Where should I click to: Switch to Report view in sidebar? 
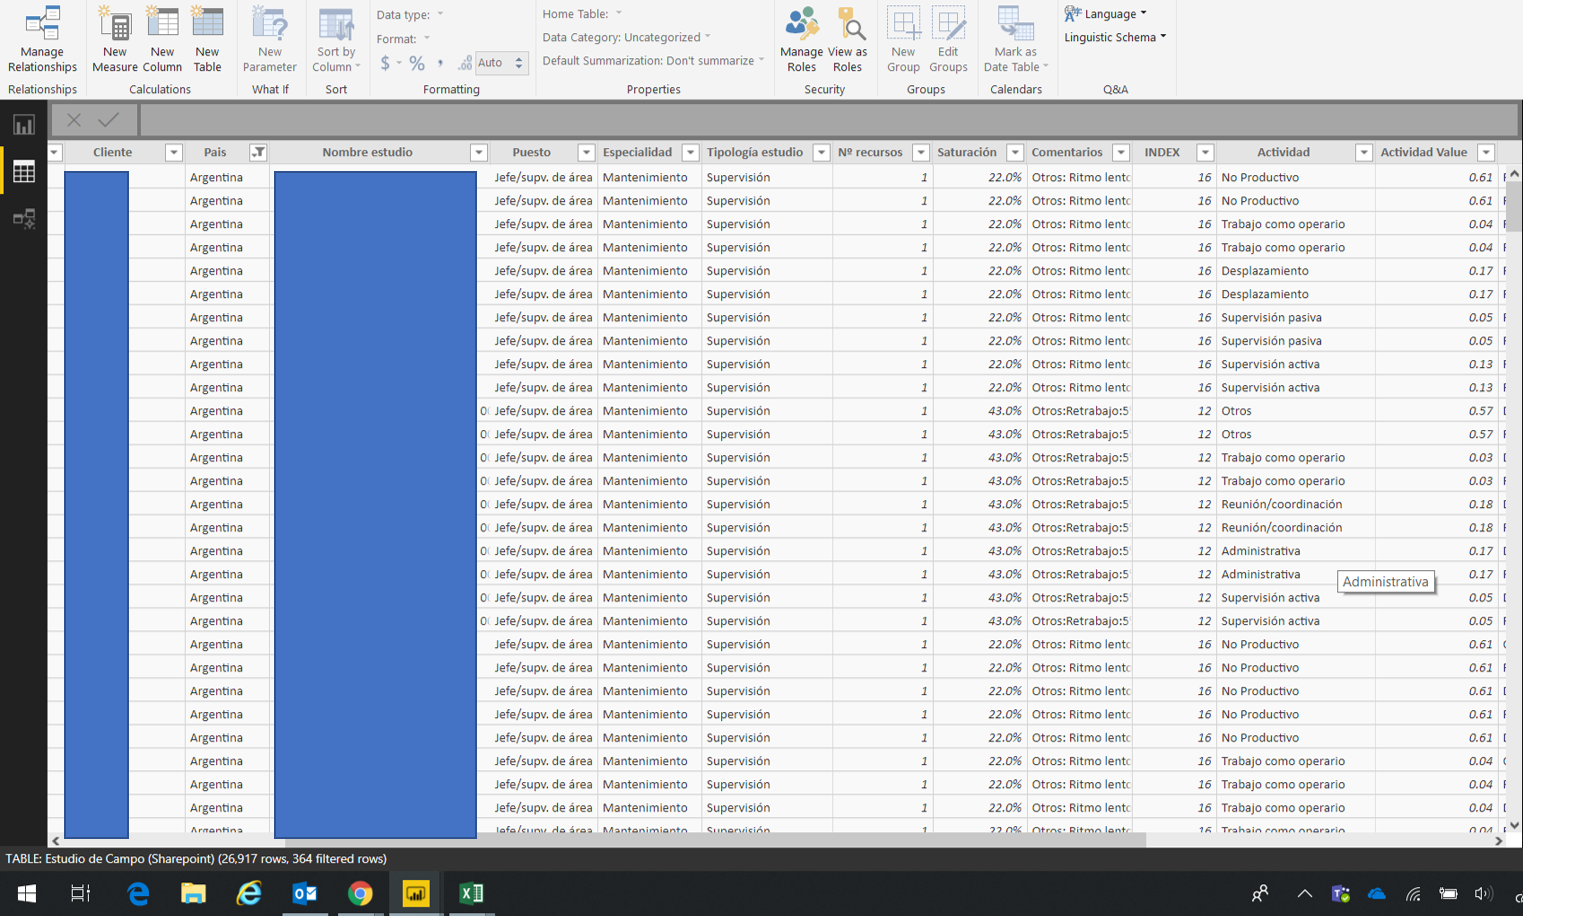(24, 125)
